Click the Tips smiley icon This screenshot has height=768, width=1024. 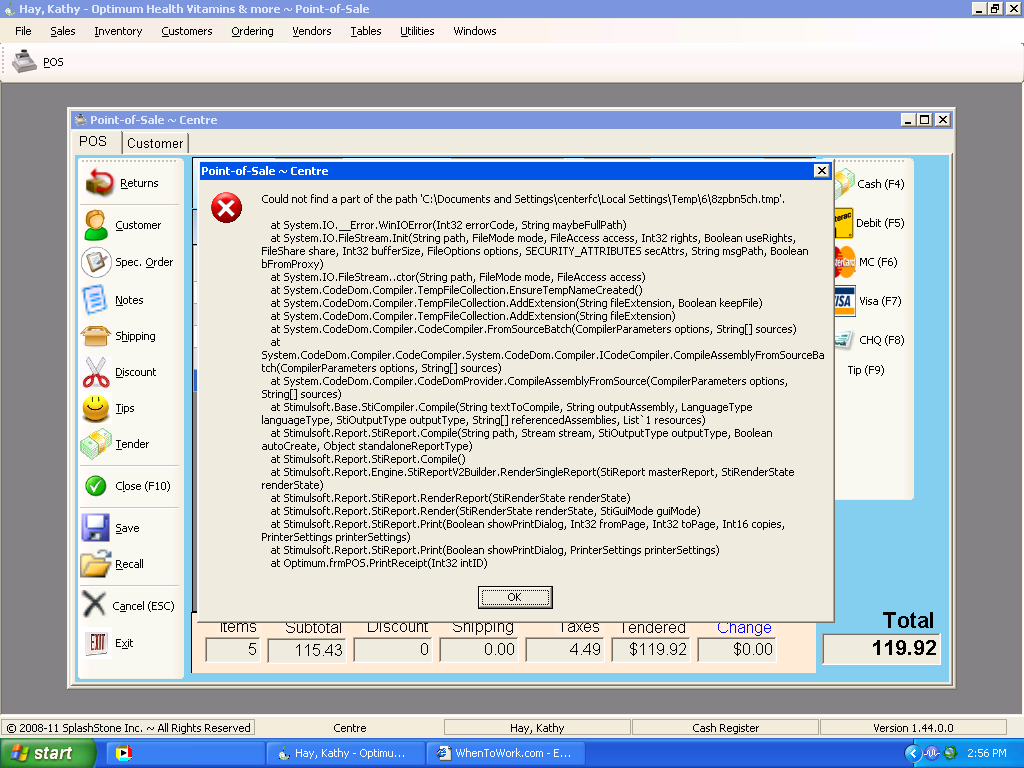95,408
